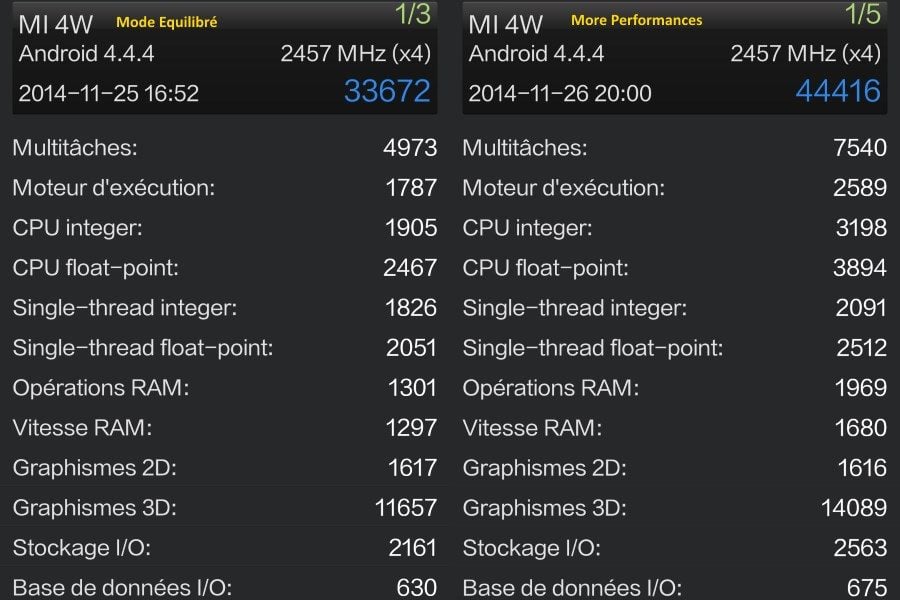Image resolution: width=900 pixels, height=600 pixels.
Task: Click the Graphismes 2D value 1616
Action: point(861,468)
